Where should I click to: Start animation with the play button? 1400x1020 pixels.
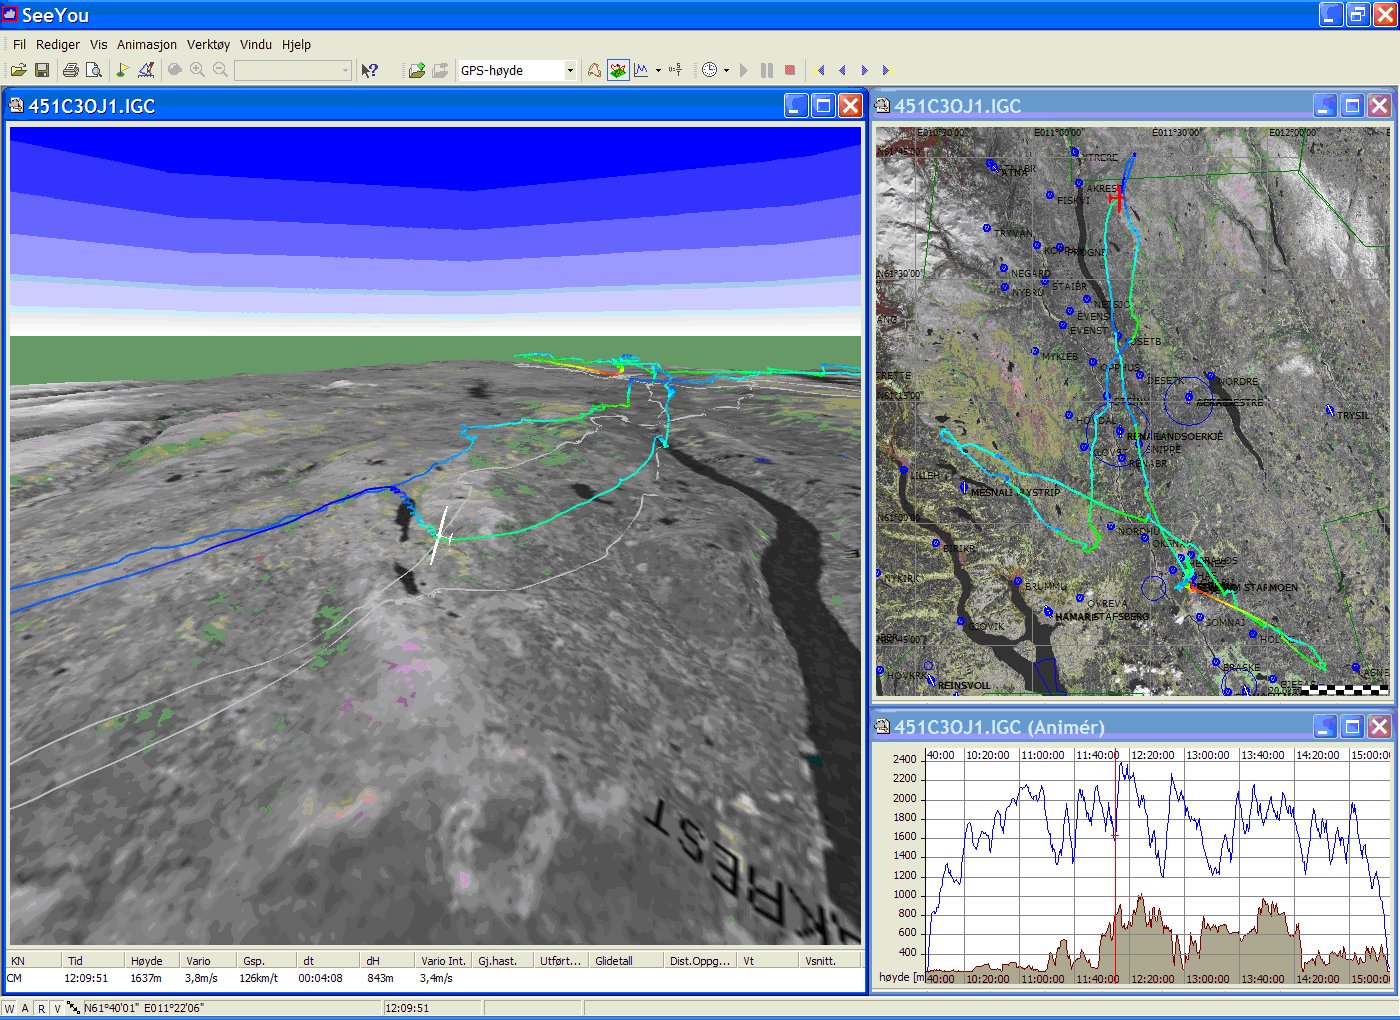click(x=743, y=70)
